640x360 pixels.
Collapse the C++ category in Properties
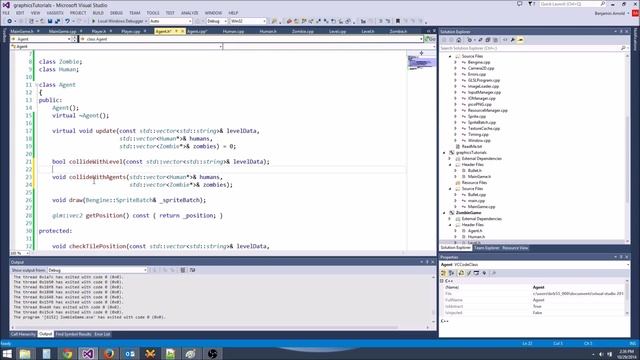[442, 281]
